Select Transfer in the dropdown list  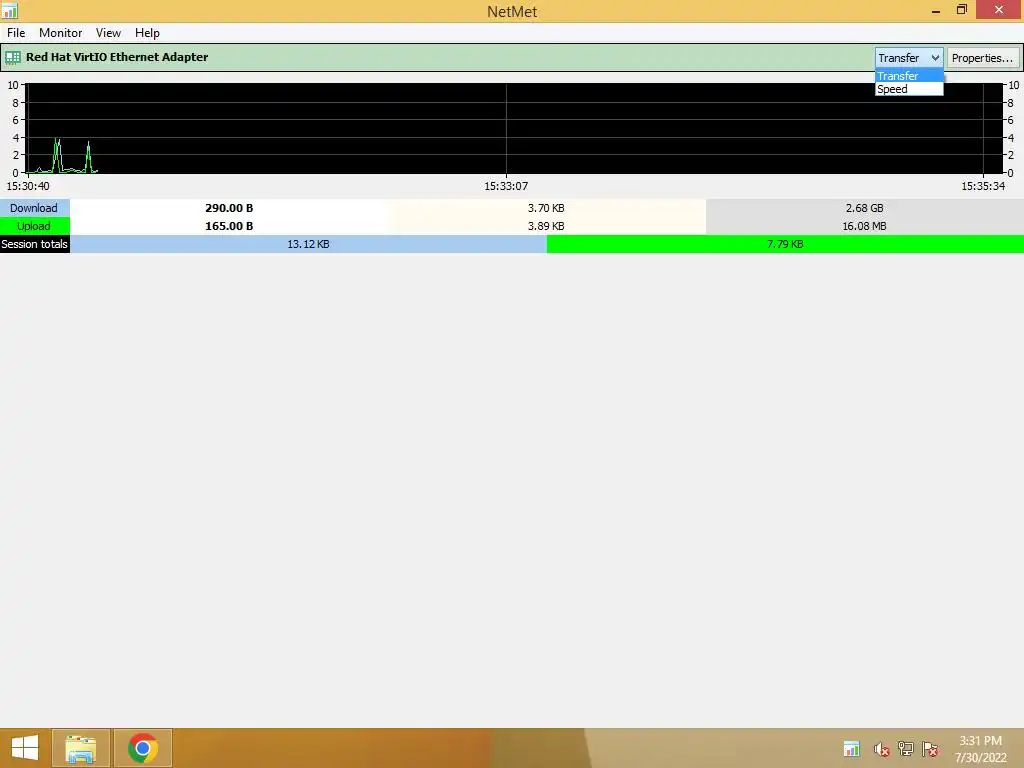click(x=909, y=76)
